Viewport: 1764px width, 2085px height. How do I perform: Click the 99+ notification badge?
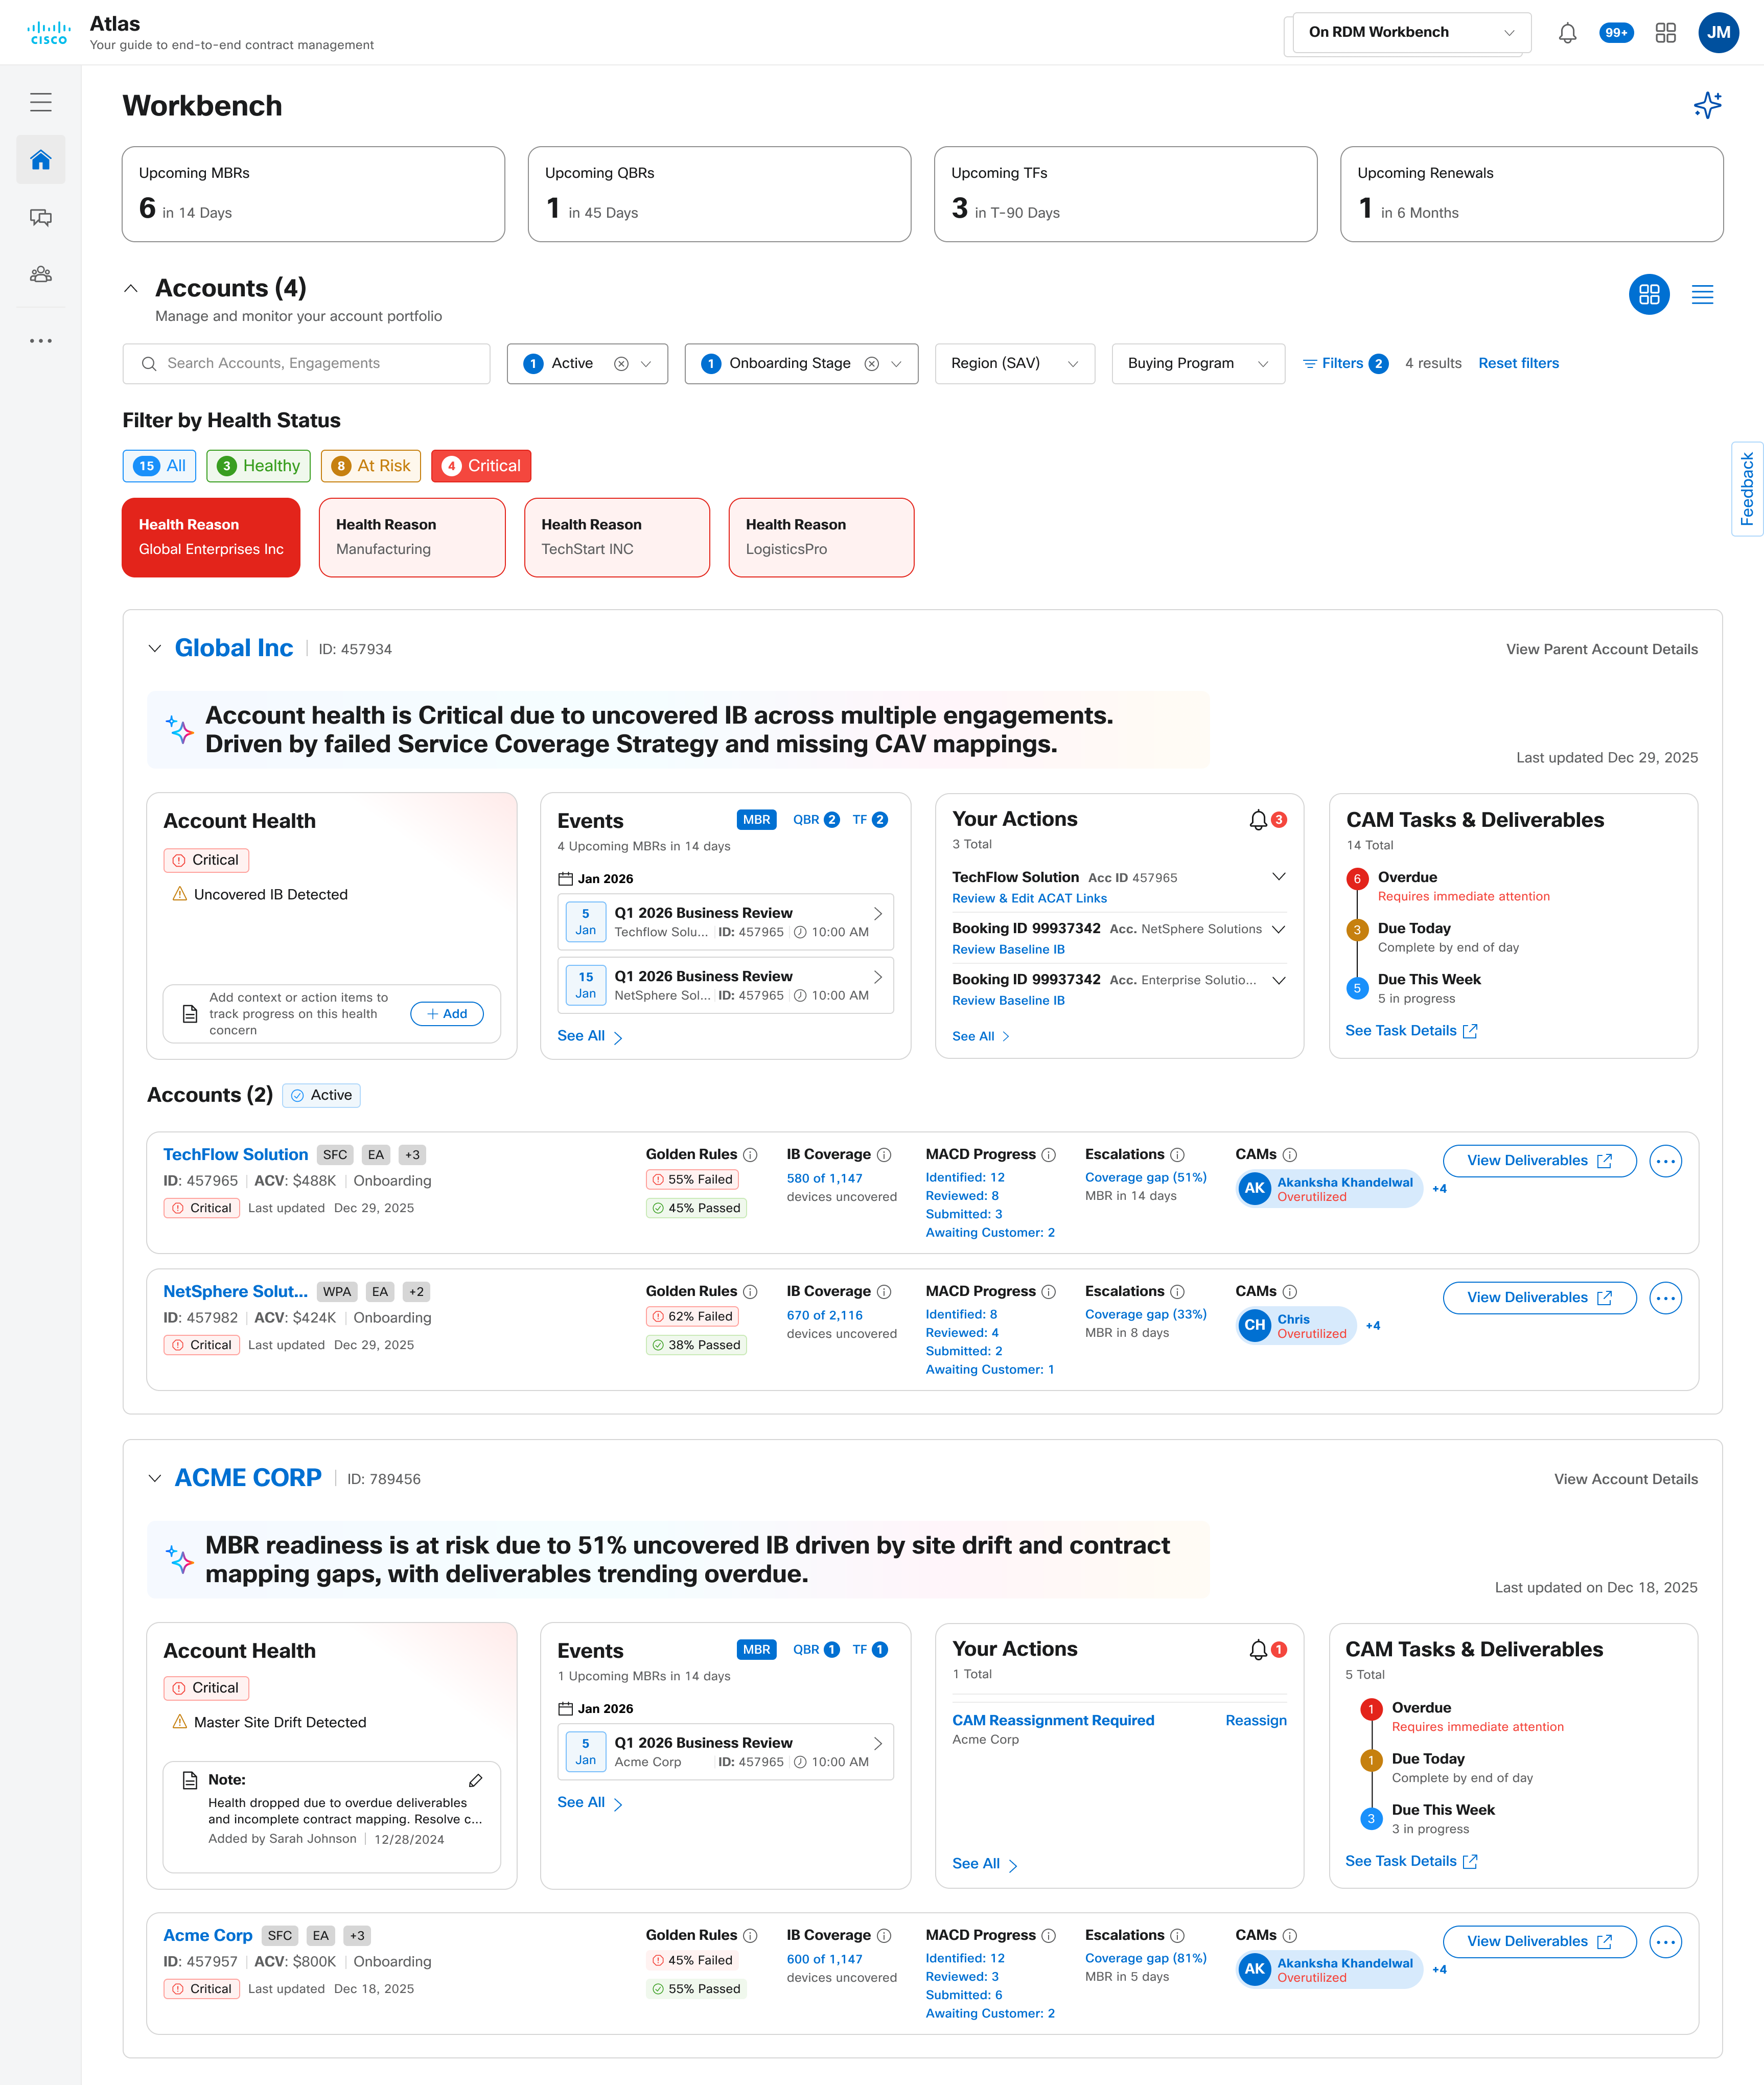click(x=1616, y=33)
